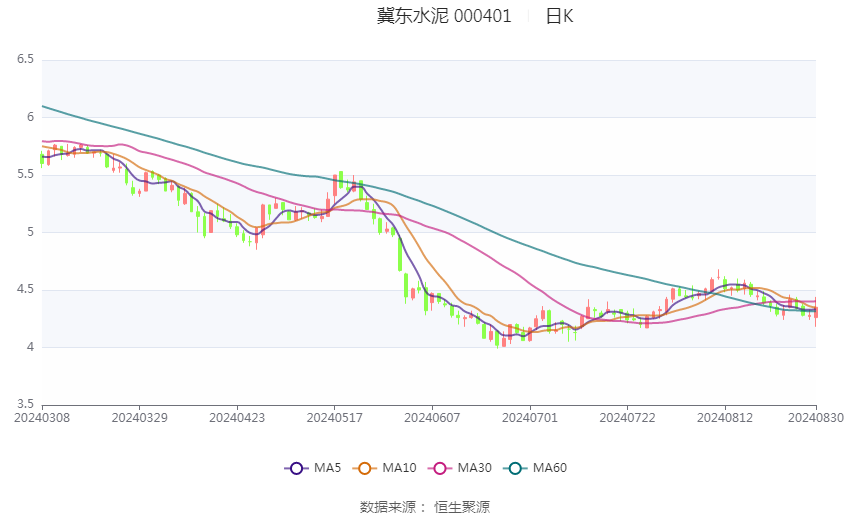Click the 4.5 price axis label
This screenshot has height=517, width=850.
pos(25,289)
